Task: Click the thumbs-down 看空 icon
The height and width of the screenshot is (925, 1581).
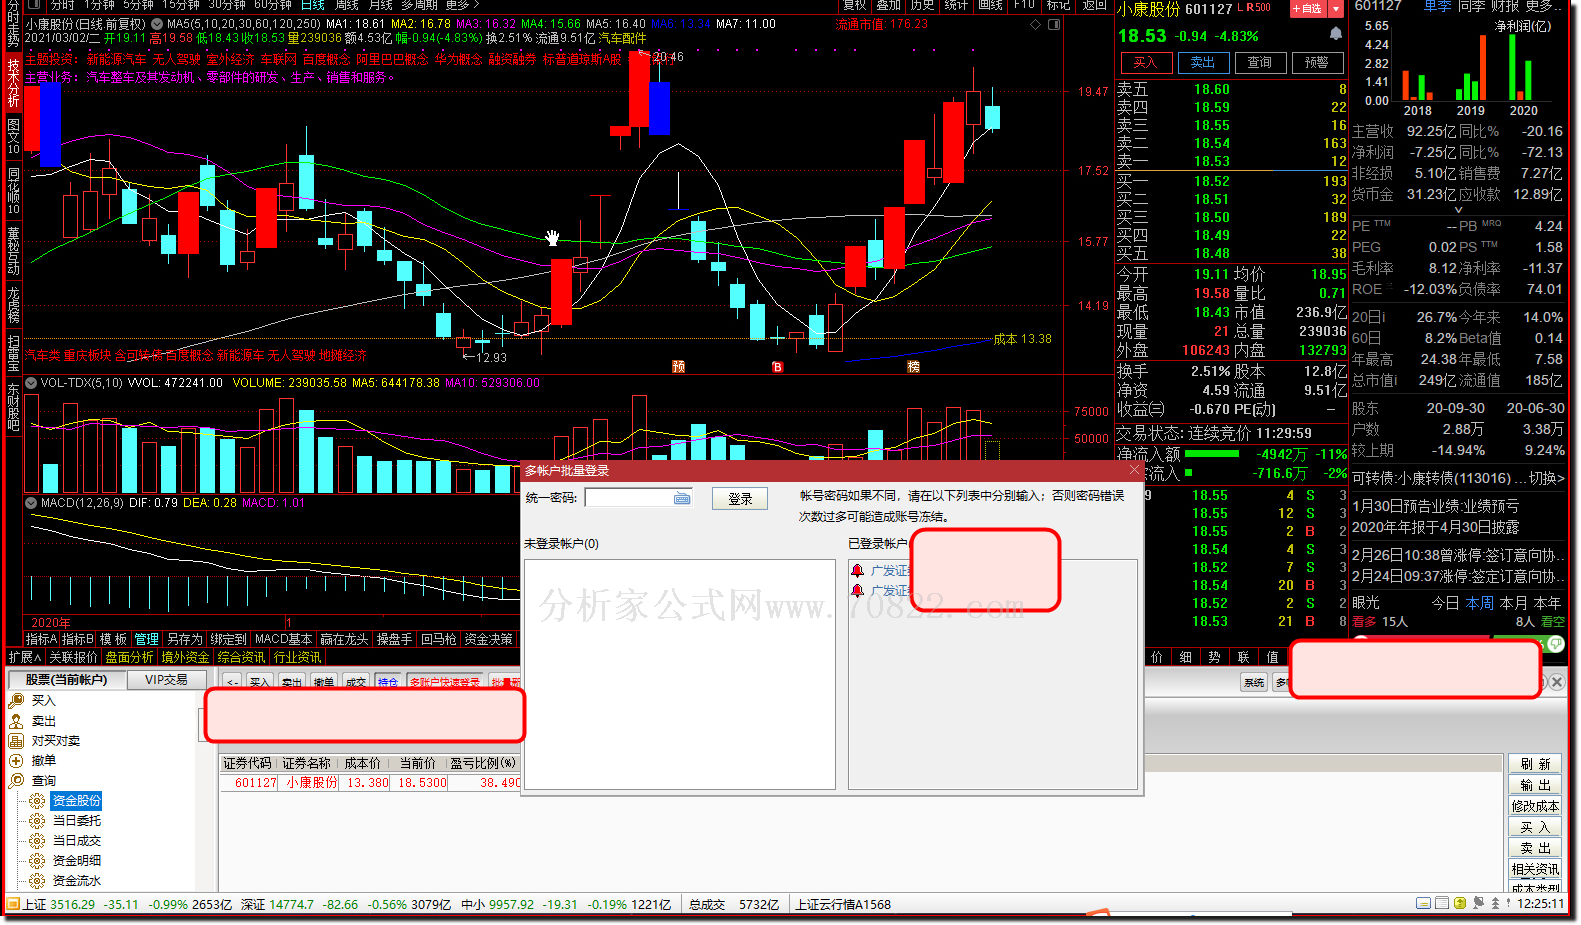Action: 1557,644
